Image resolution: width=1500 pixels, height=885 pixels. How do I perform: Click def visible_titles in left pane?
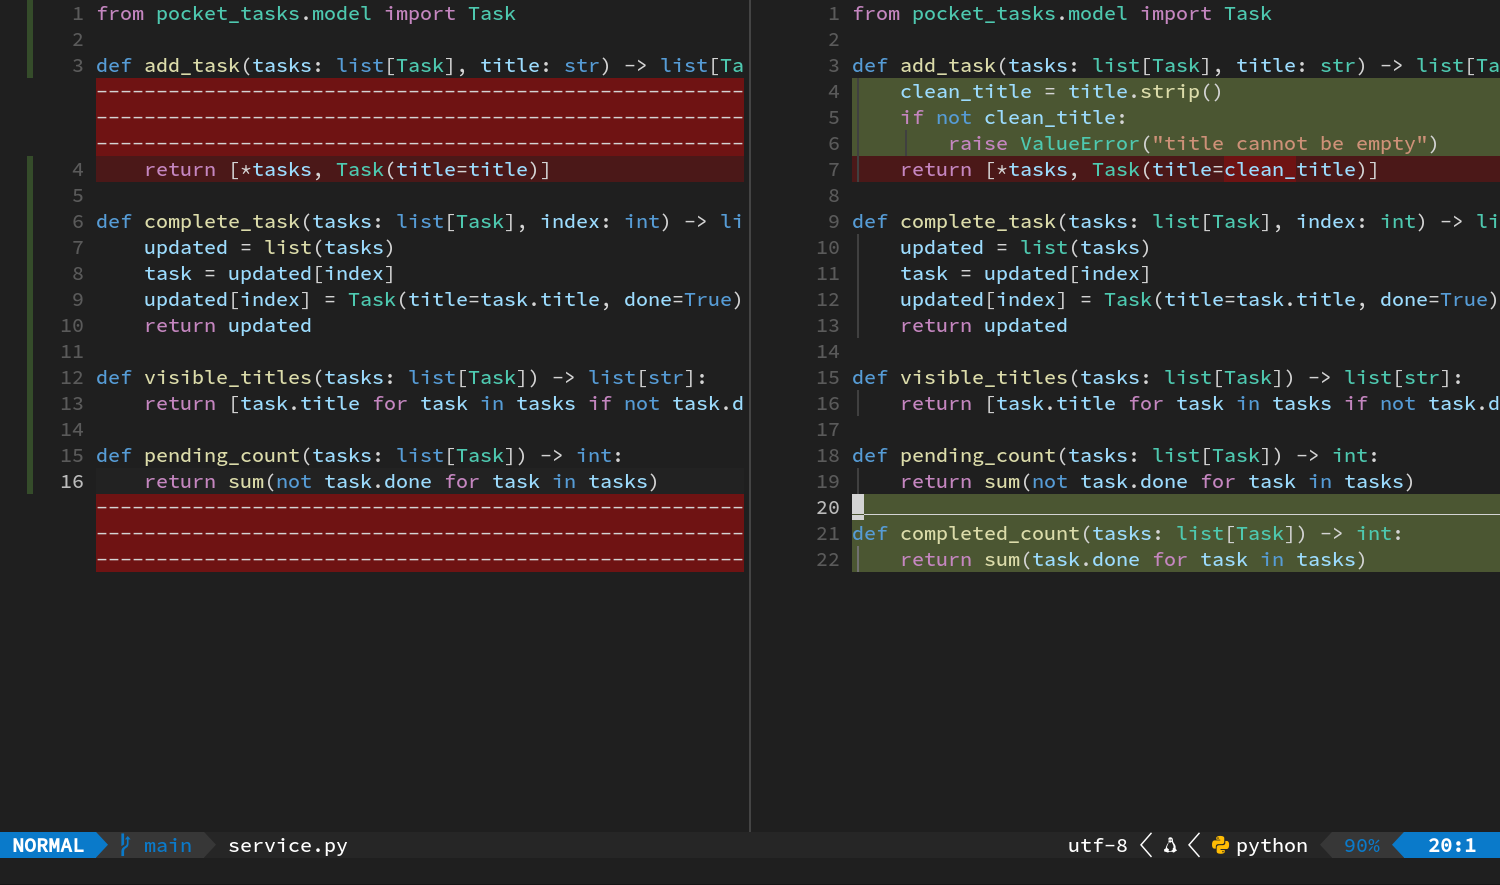pos(204,377)
